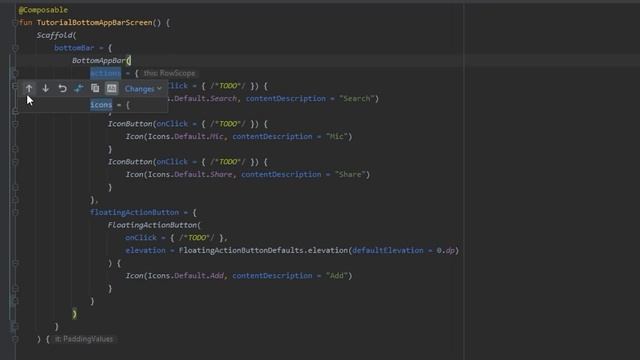This screenshot has height=360, width=640.
Task: Click the "Search" string literal
Action: [357, 98]
